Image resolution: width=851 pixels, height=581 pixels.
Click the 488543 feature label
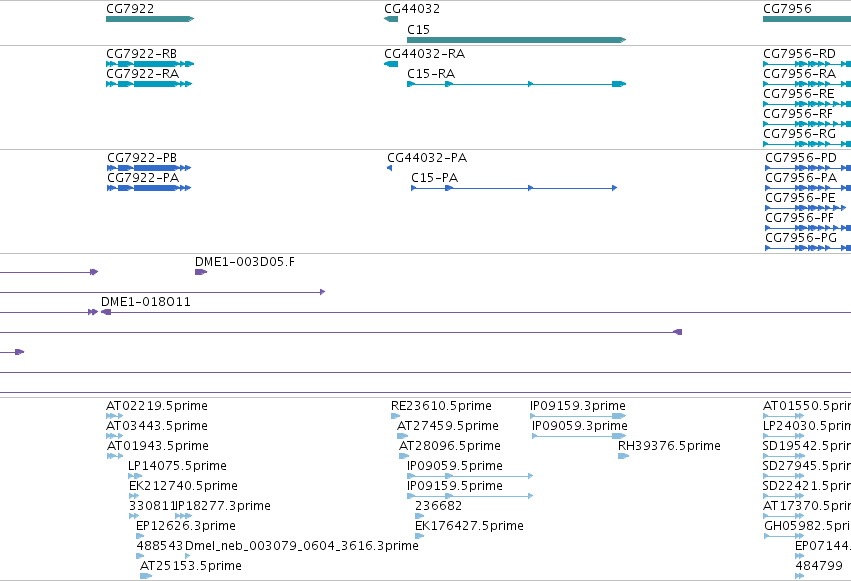[160, 546]
